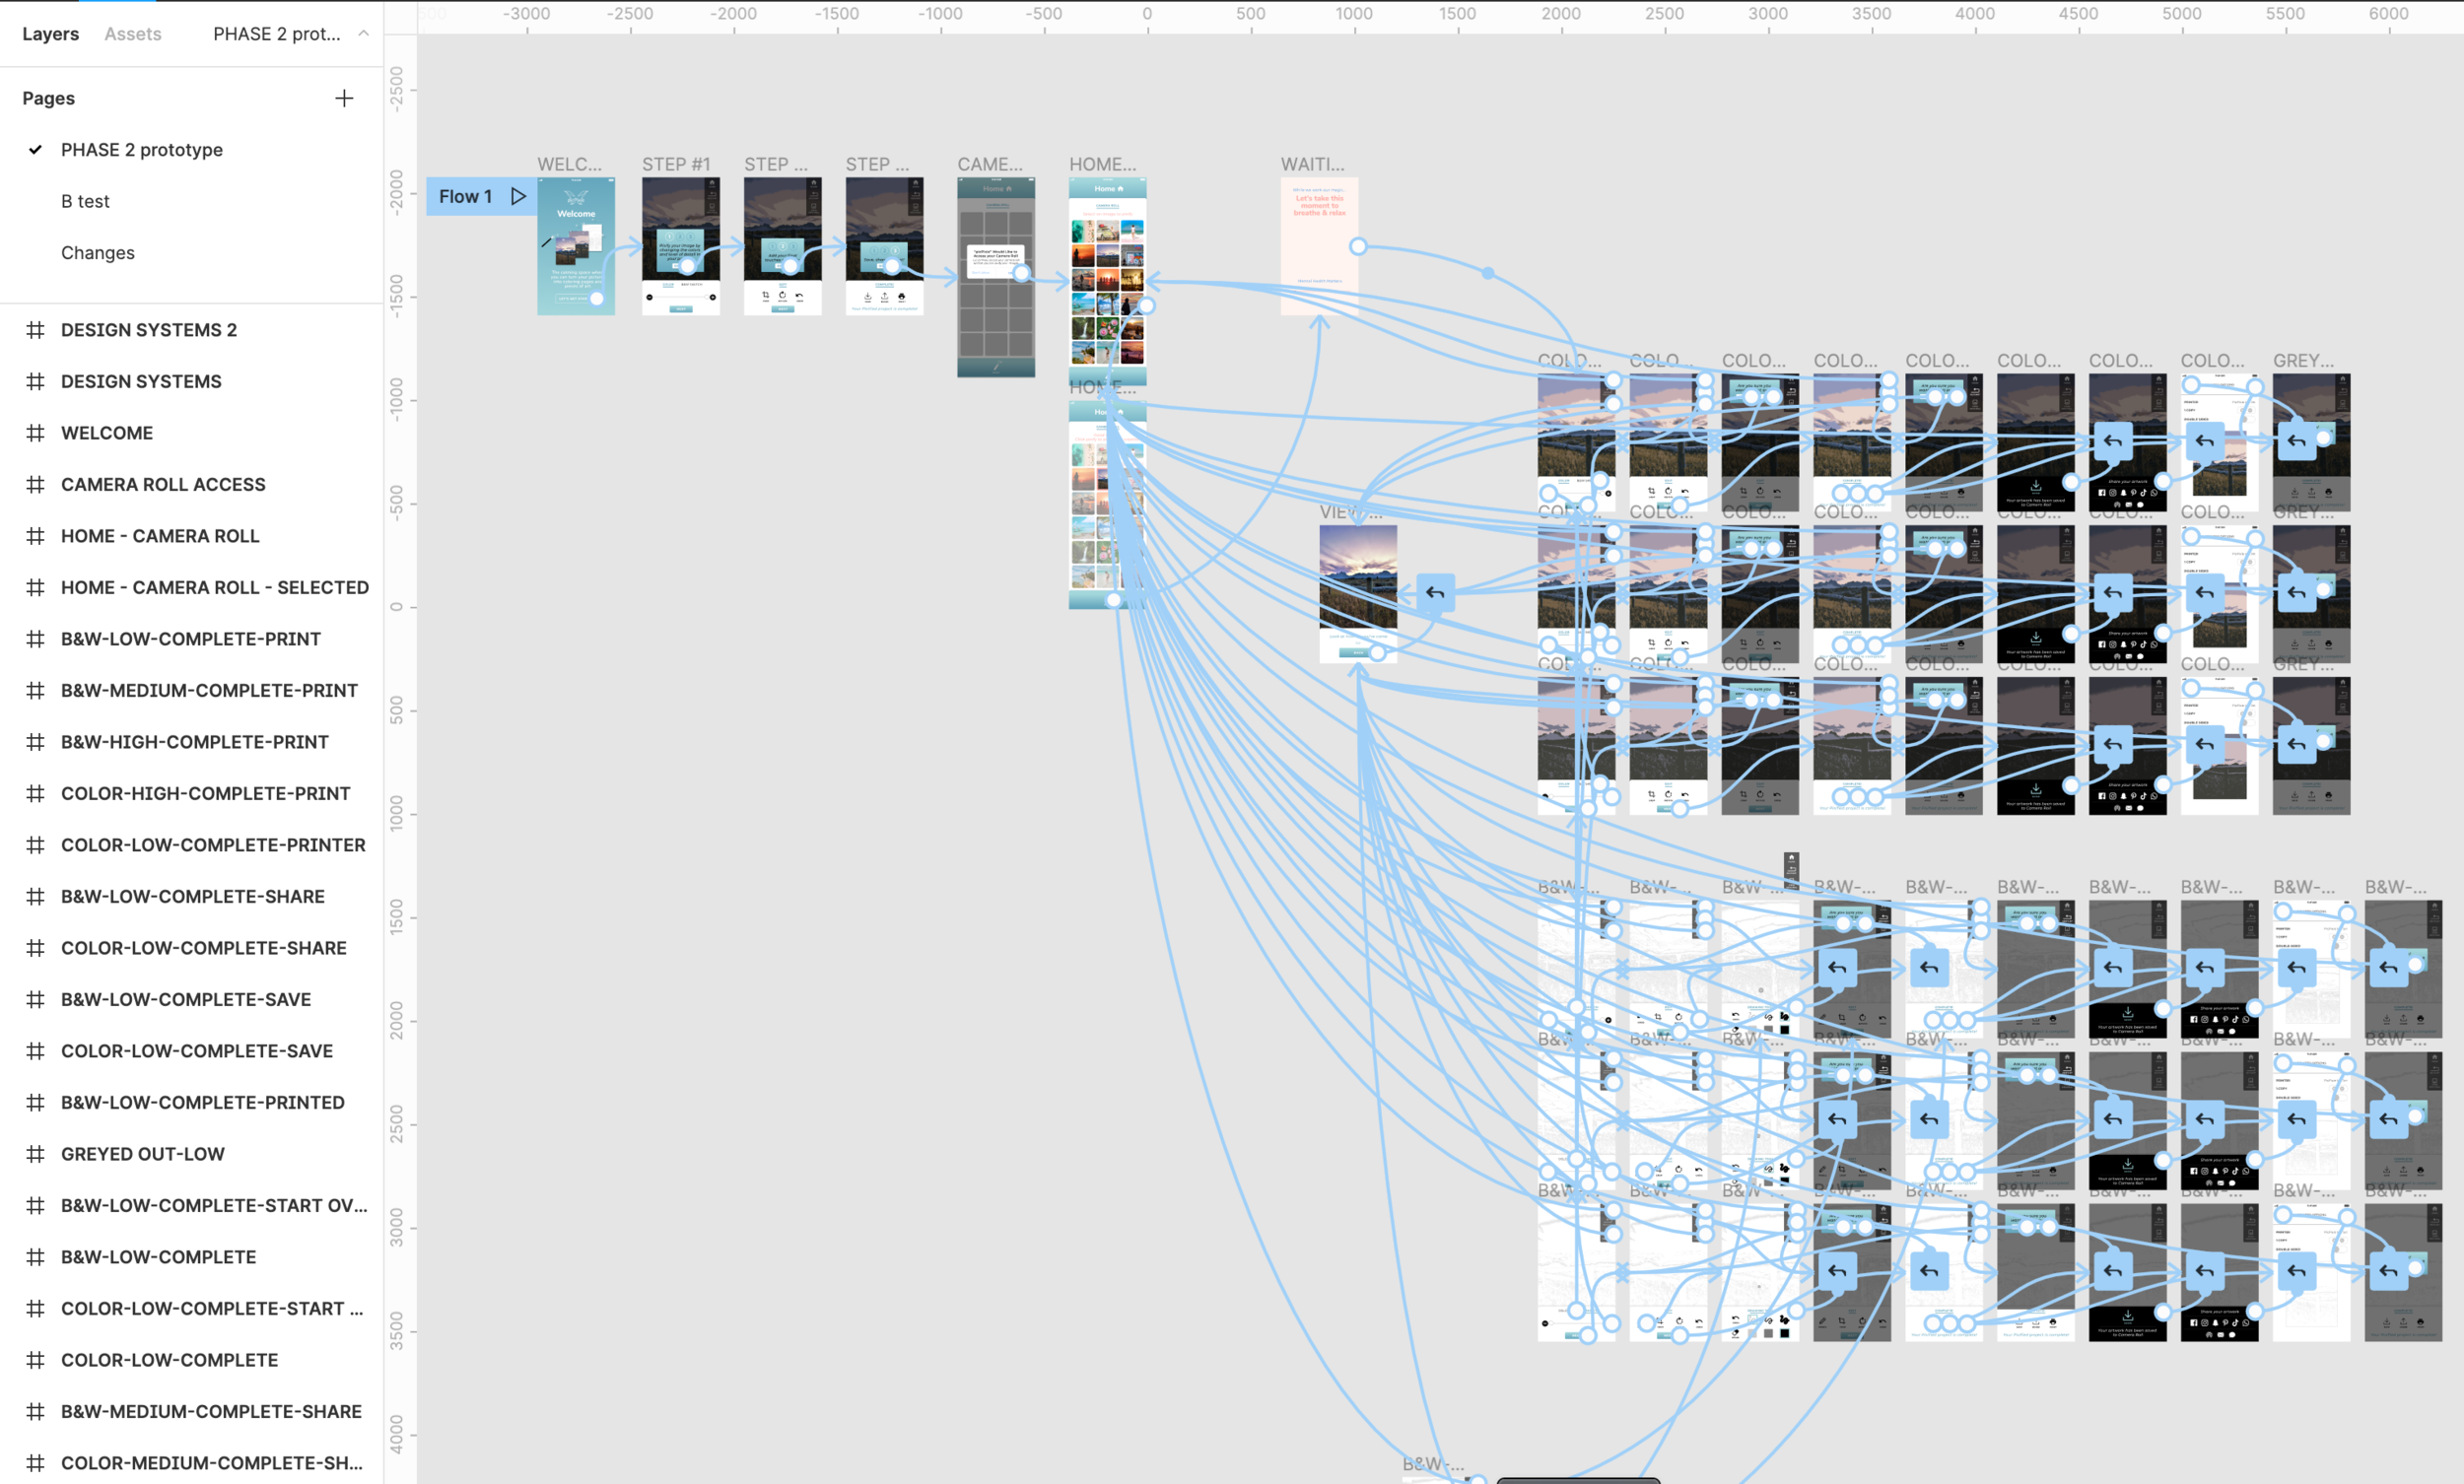Screen dimensions: 2464x1484
Task: Select HOME - CAMERA ROLL - SELECTED layer
Action: pos(214,587)
